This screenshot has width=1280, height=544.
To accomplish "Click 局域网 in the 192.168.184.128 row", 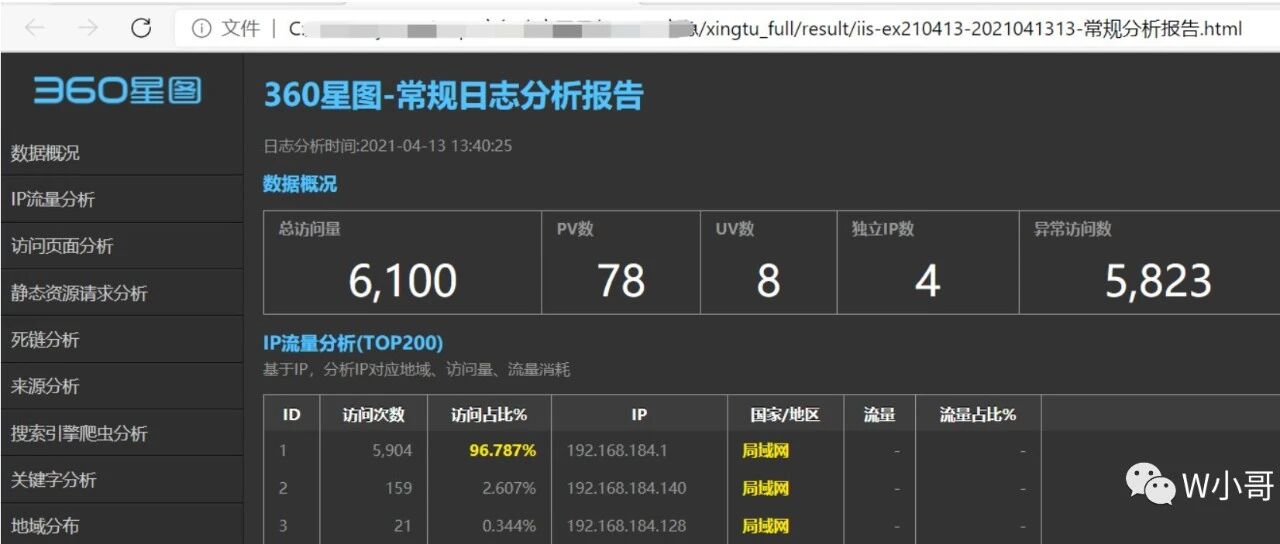I will 765,525.
